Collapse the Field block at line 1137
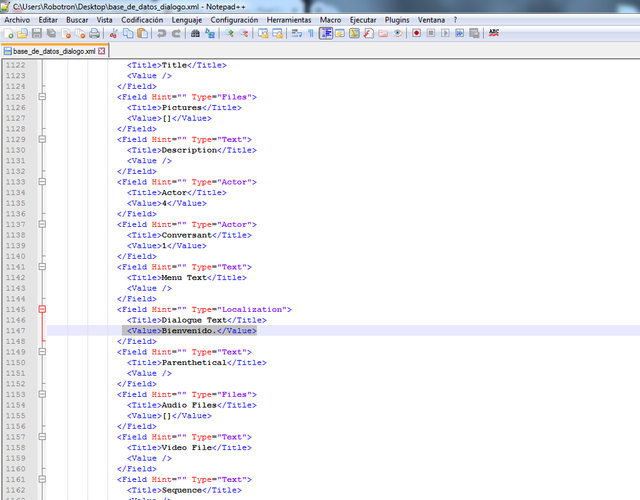The width and height of the screenshot is (640, 500). coord(42,224)
